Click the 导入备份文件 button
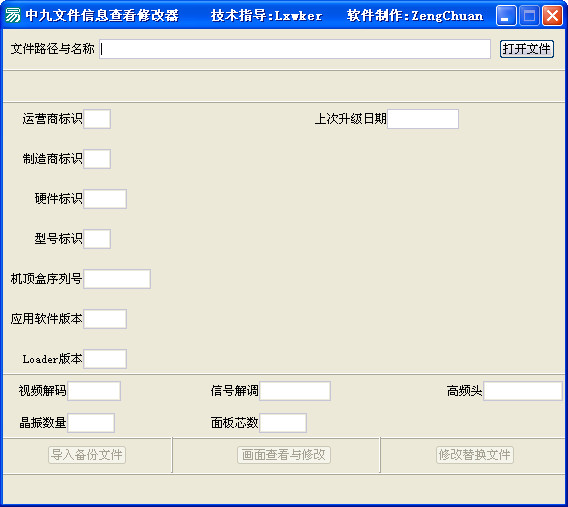Viewport: 568px width, 507px height. coord(87,455)
